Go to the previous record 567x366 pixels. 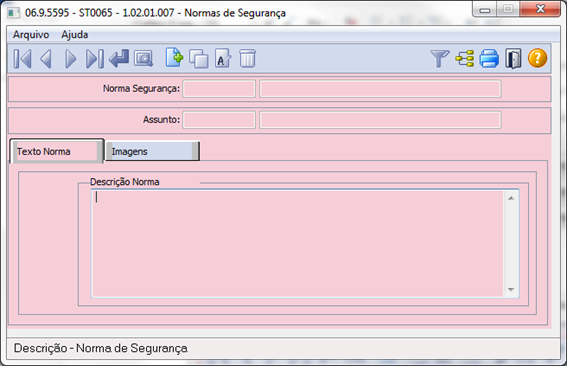(x=46, y=59)
